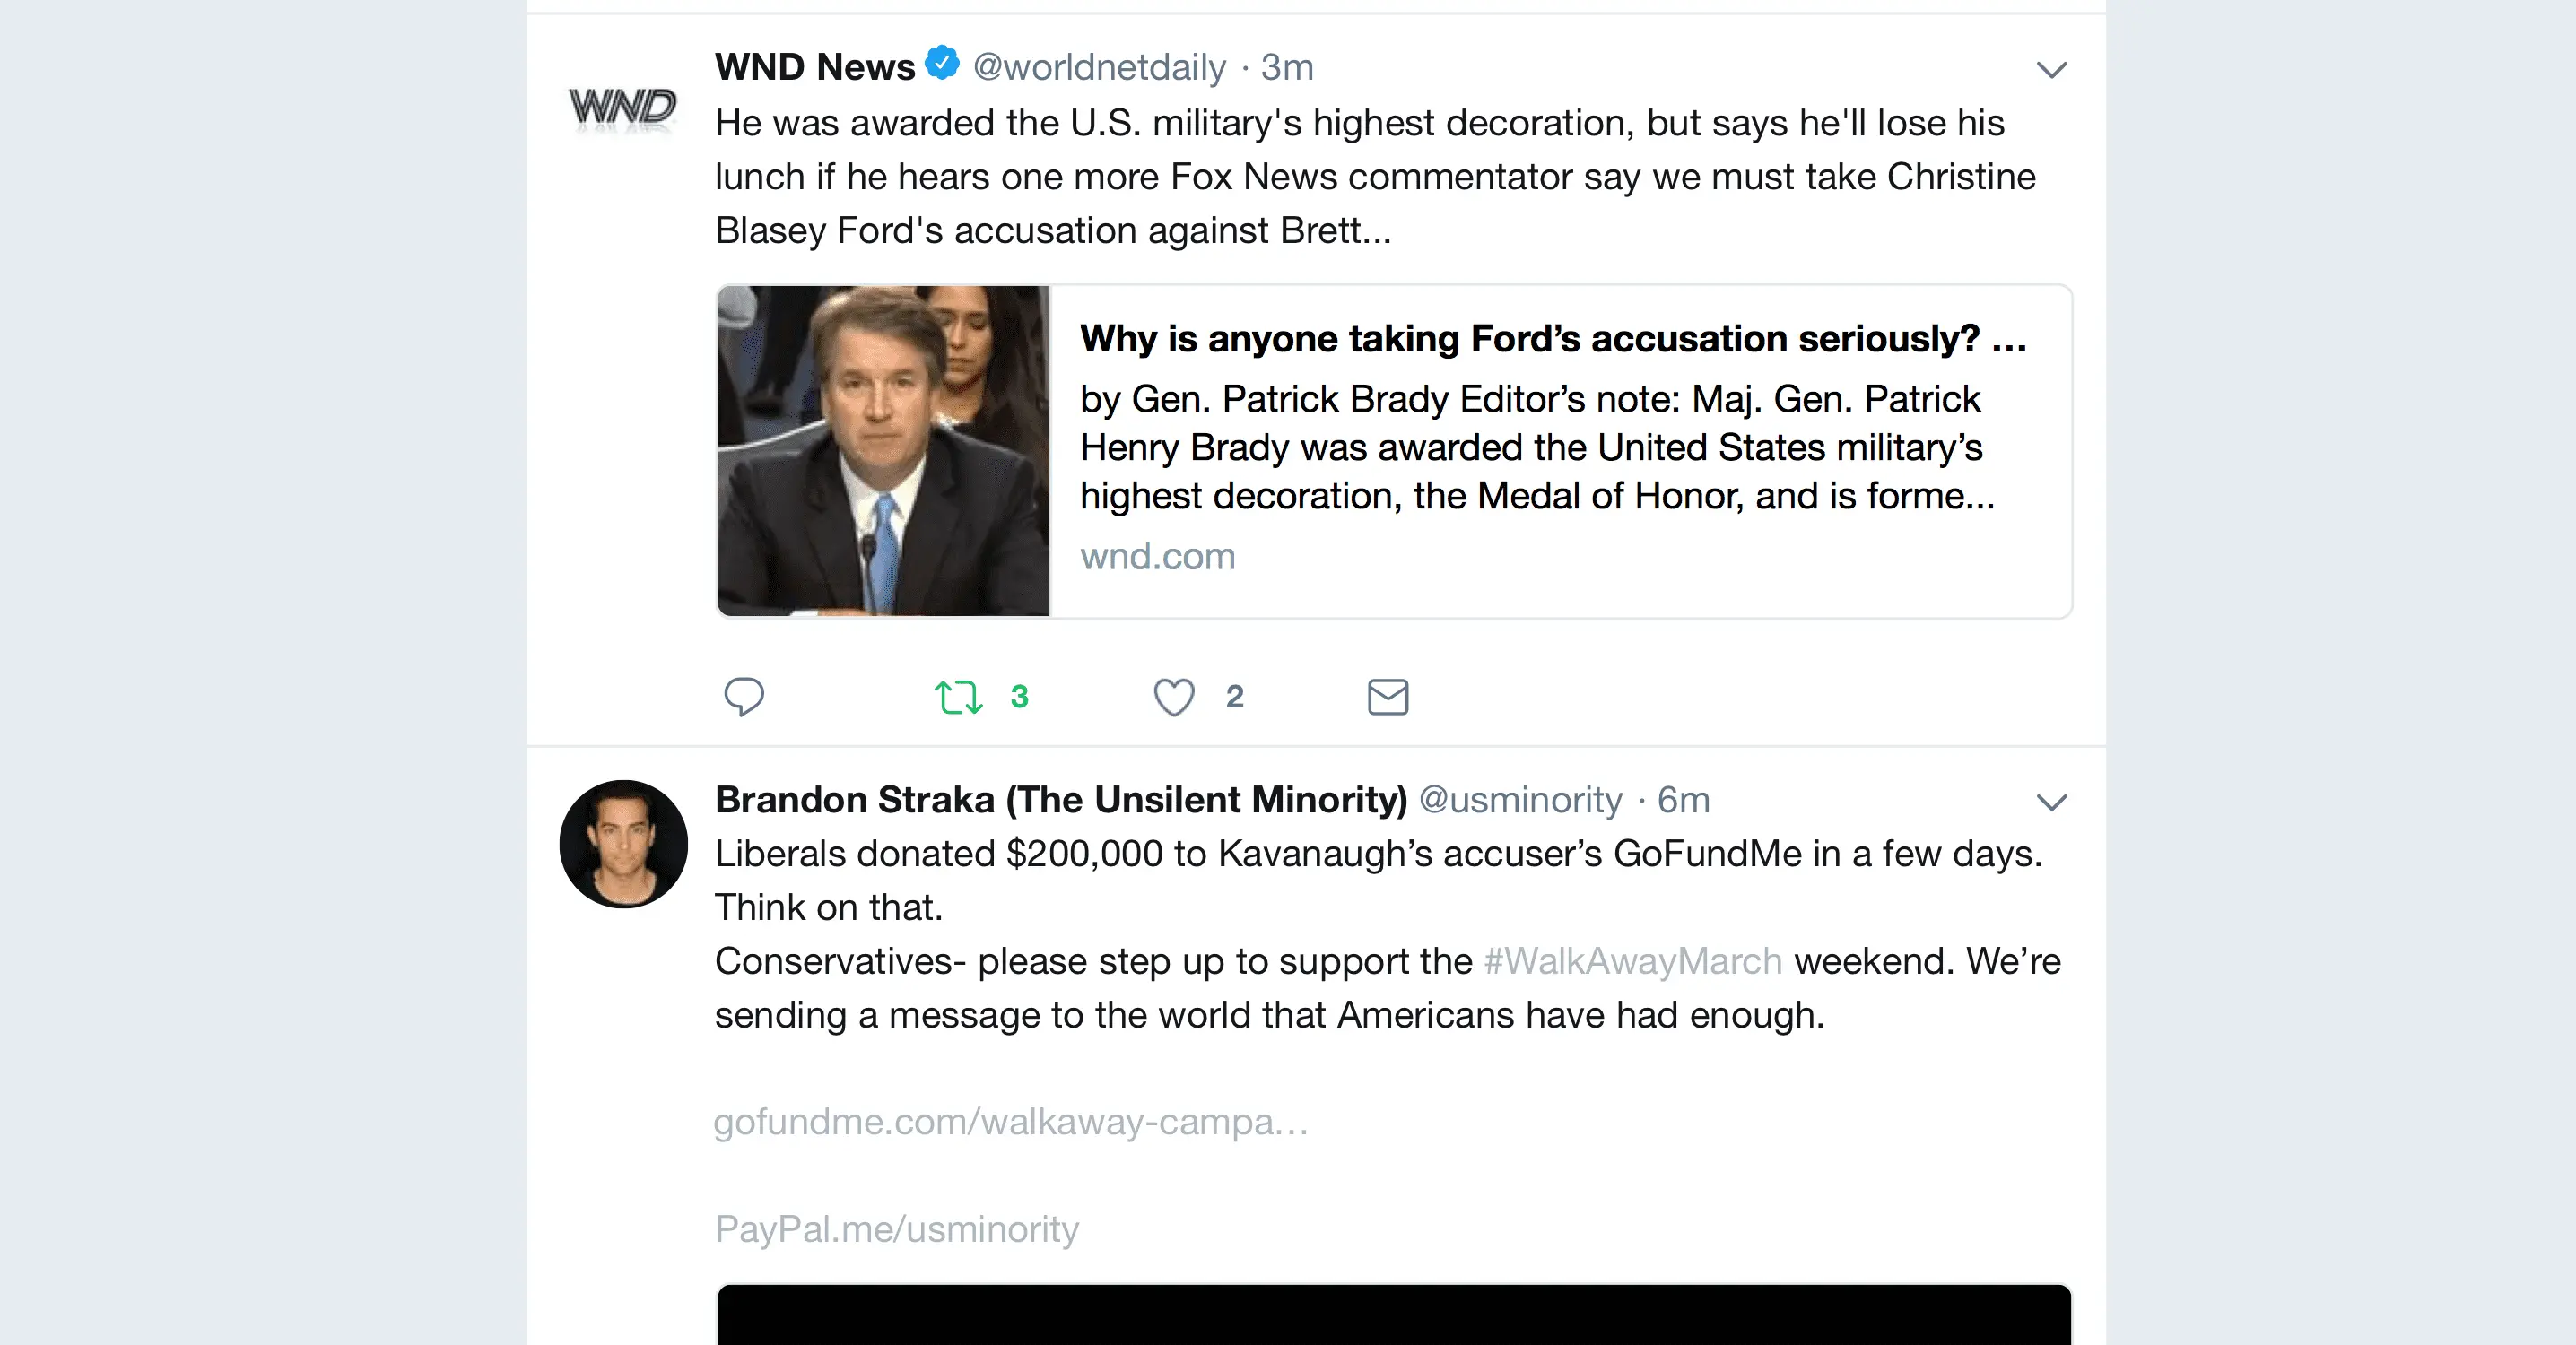Click the 3m timestamp on WND tweet

(1286, 67)
